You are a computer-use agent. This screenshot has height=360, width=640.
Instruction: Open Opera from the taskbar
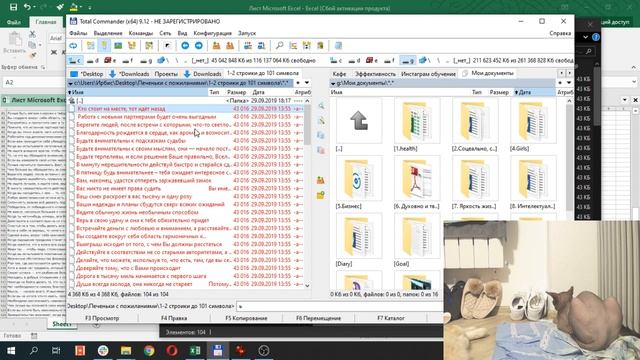pyautogui.click(x=172, y=351)
